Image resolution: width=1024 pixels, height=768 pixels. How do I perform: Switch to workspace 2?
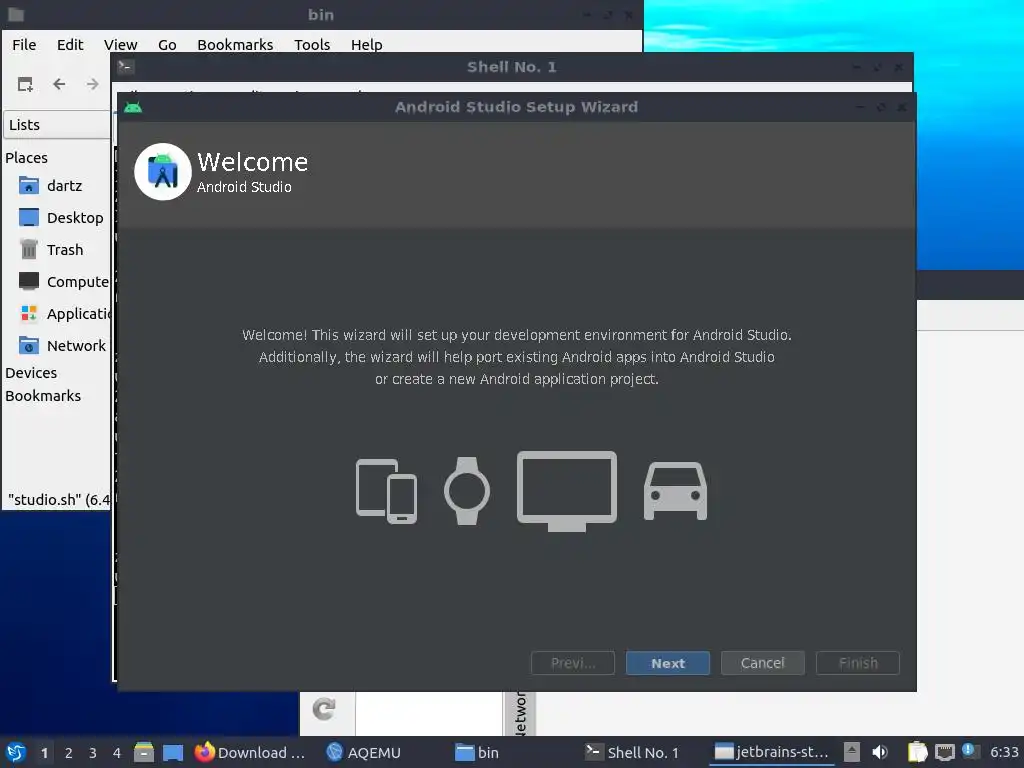(69, 753)
